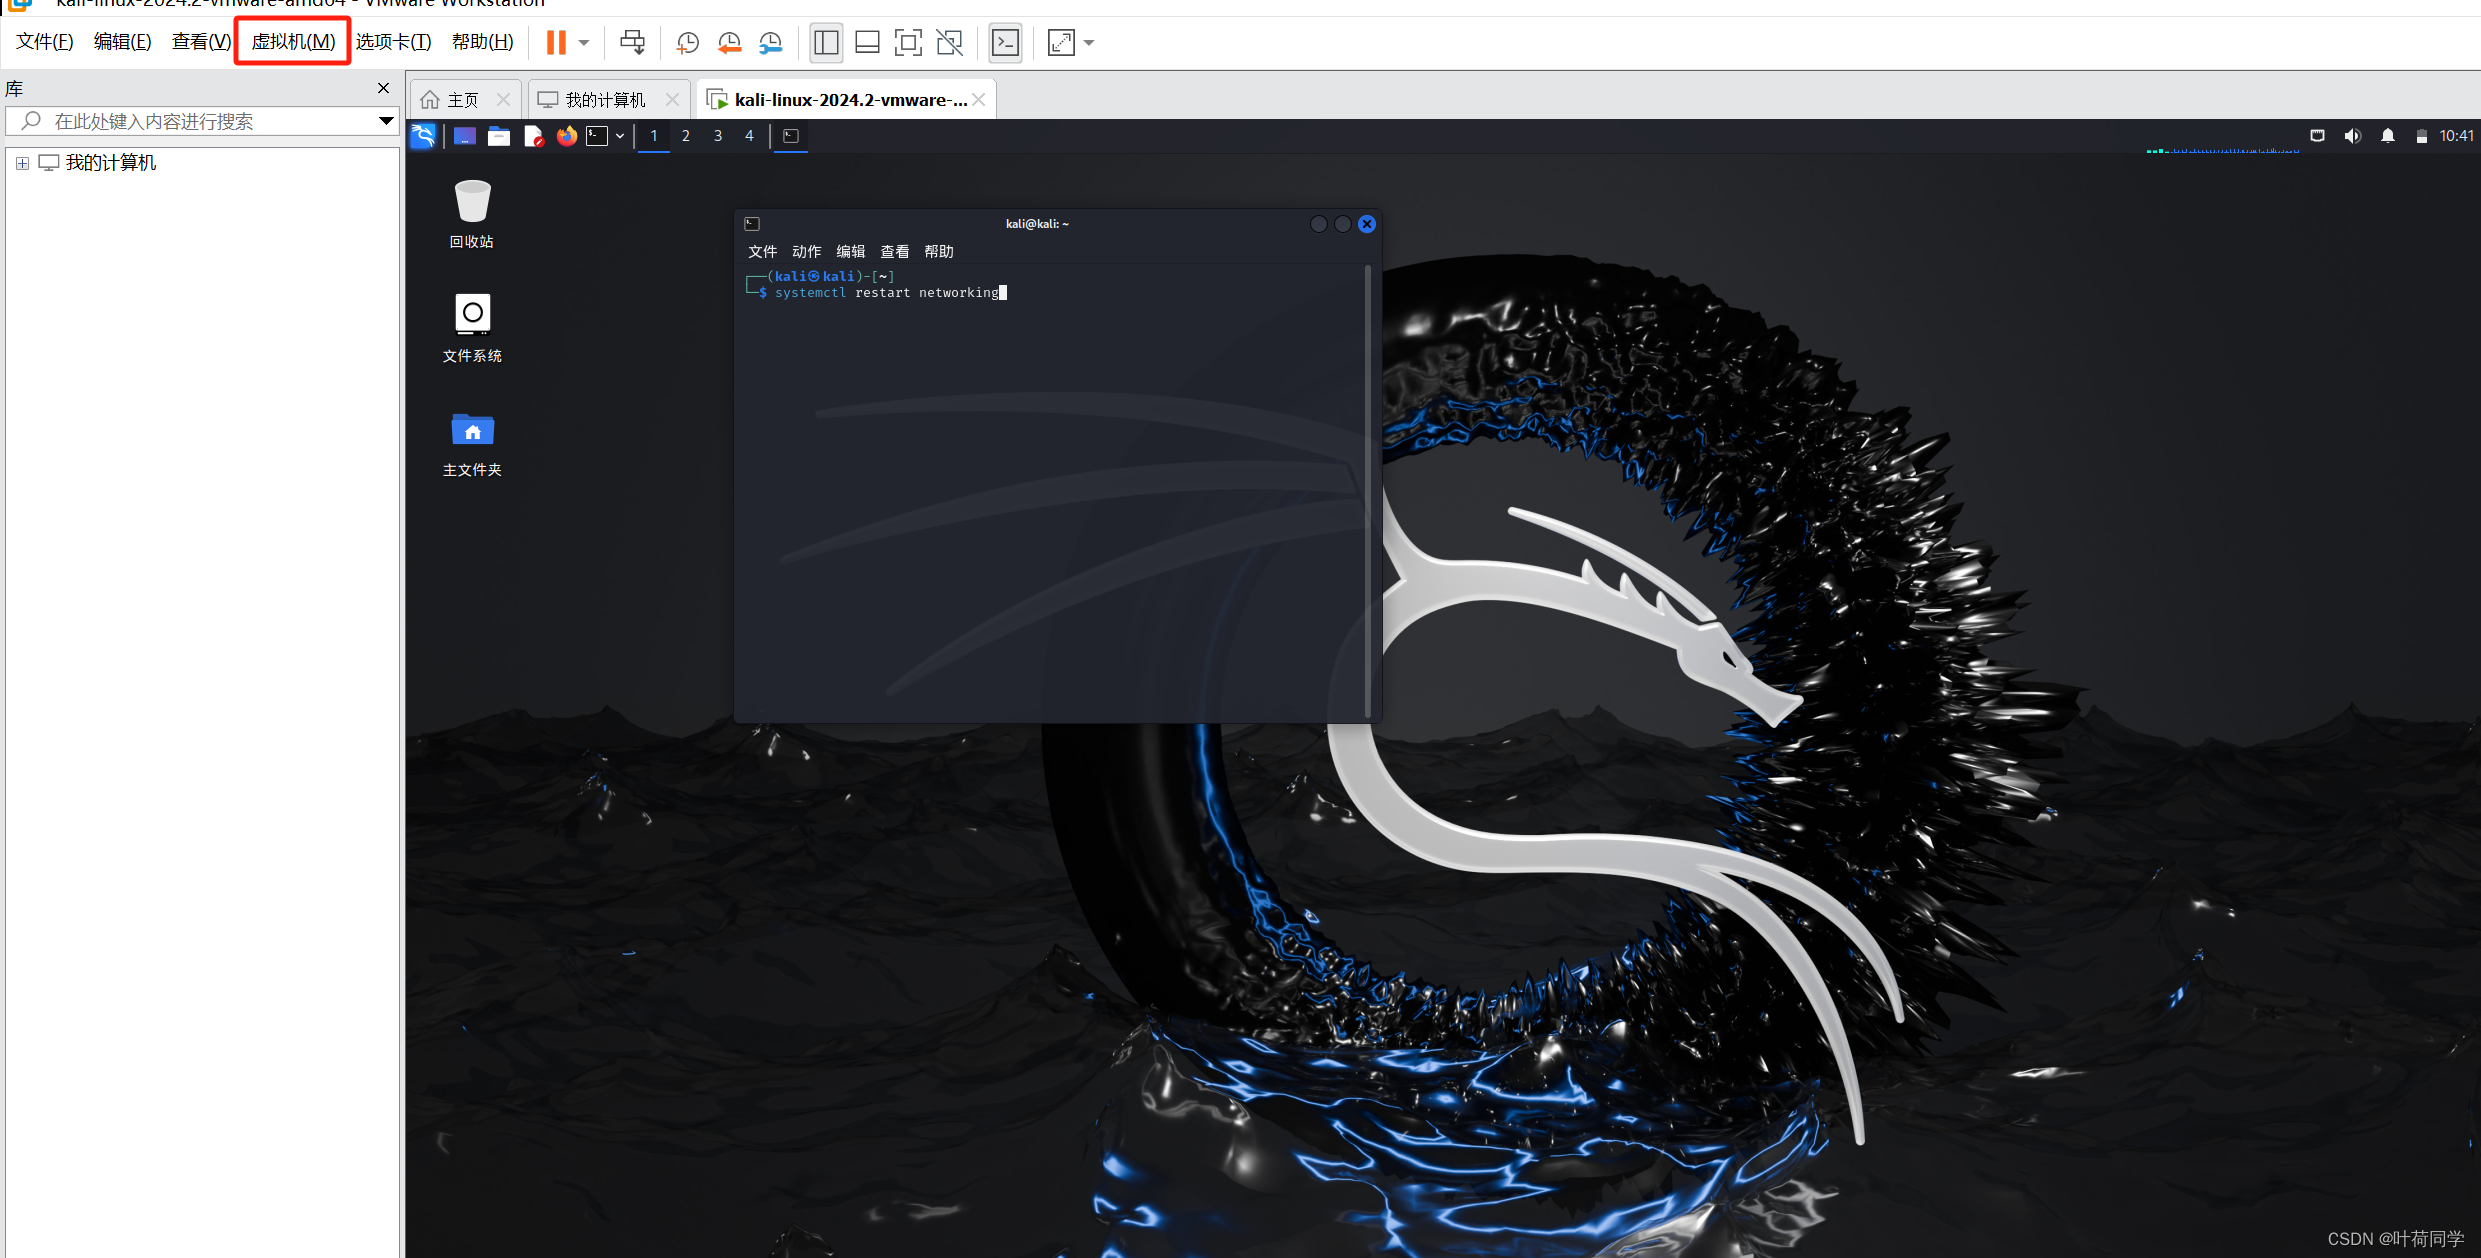Open the 帮助(H) menu

(x=482, y=41)
